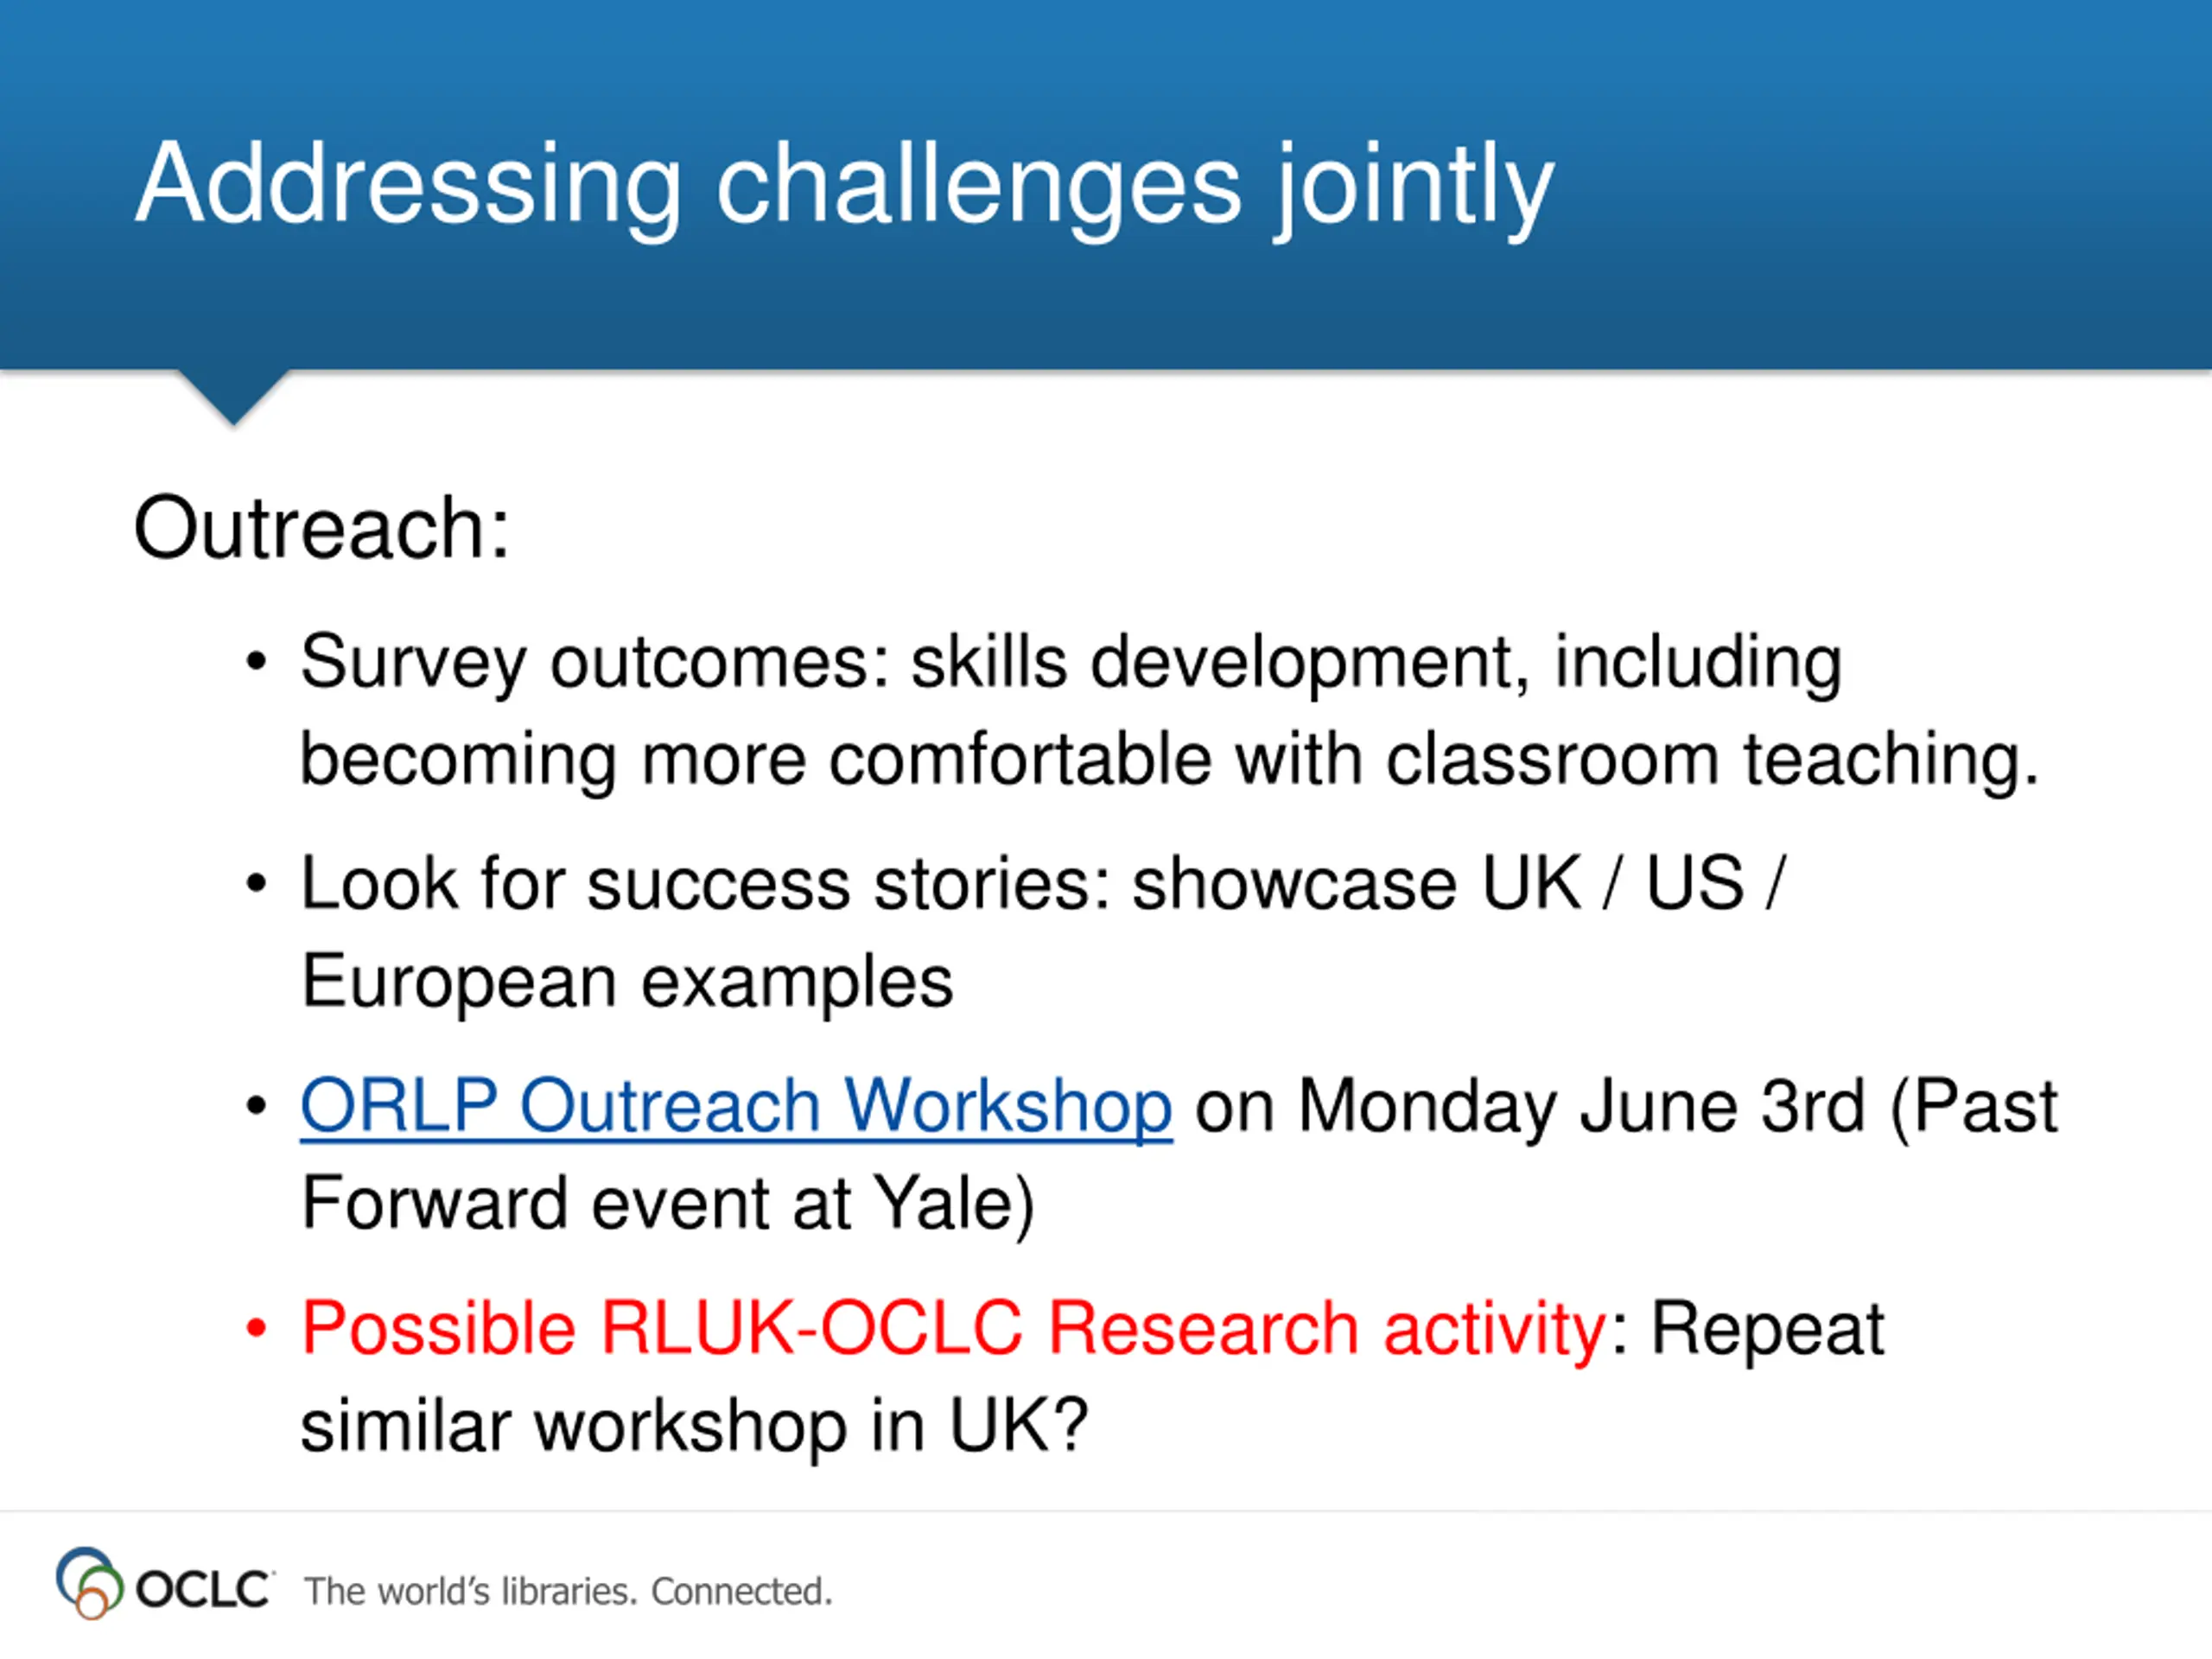
Task: Click the bullet before Look for success stories
Action: coord(257,884)
